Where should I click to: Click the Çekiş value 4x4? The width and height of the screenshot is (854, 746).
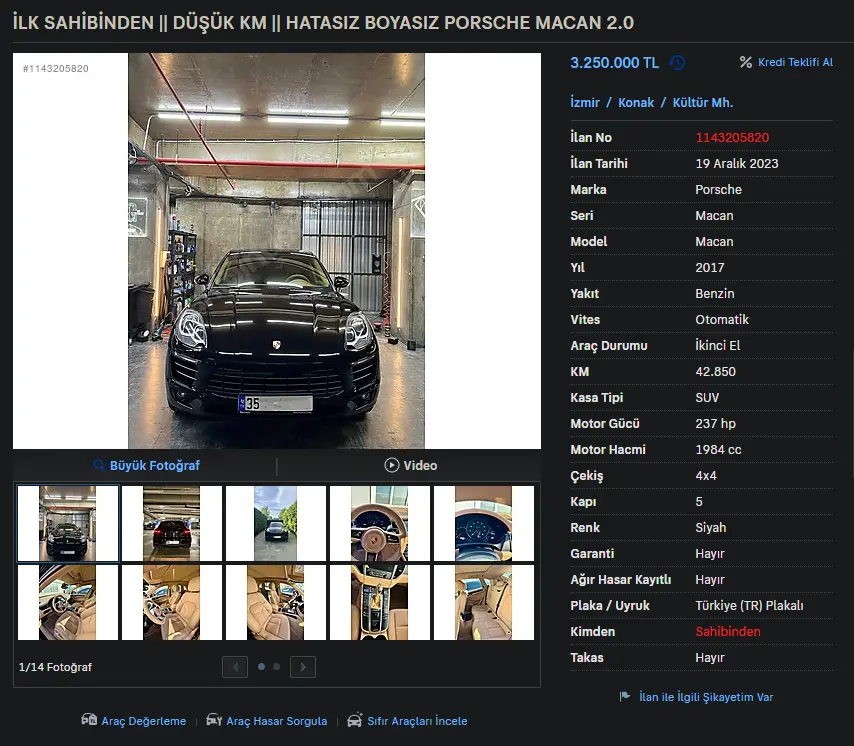pyautogui.click(x=706, y=475)
